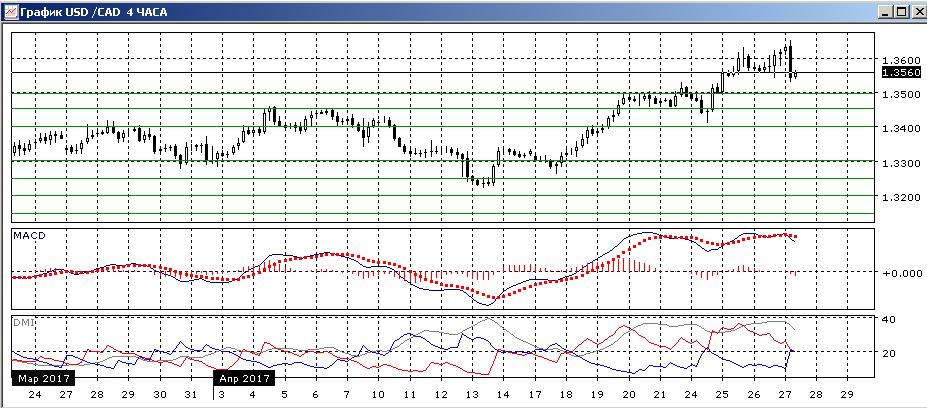
Task: Click the 1.3400 price axis label
Action: [x=900, y=128]
